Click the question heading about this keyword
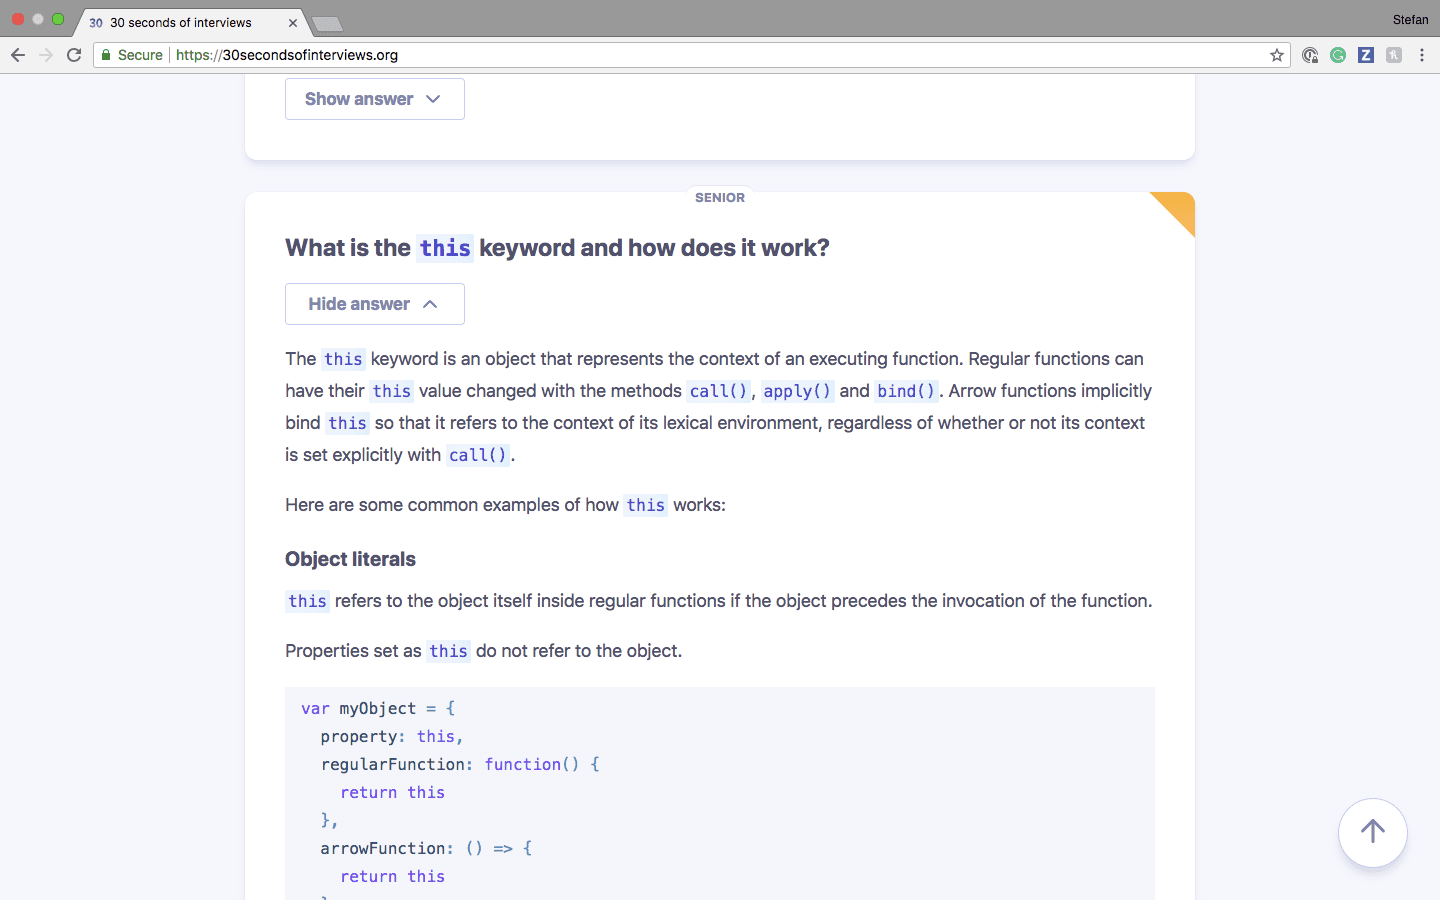This screenshot has height=900, width=1440. (557, 248)
